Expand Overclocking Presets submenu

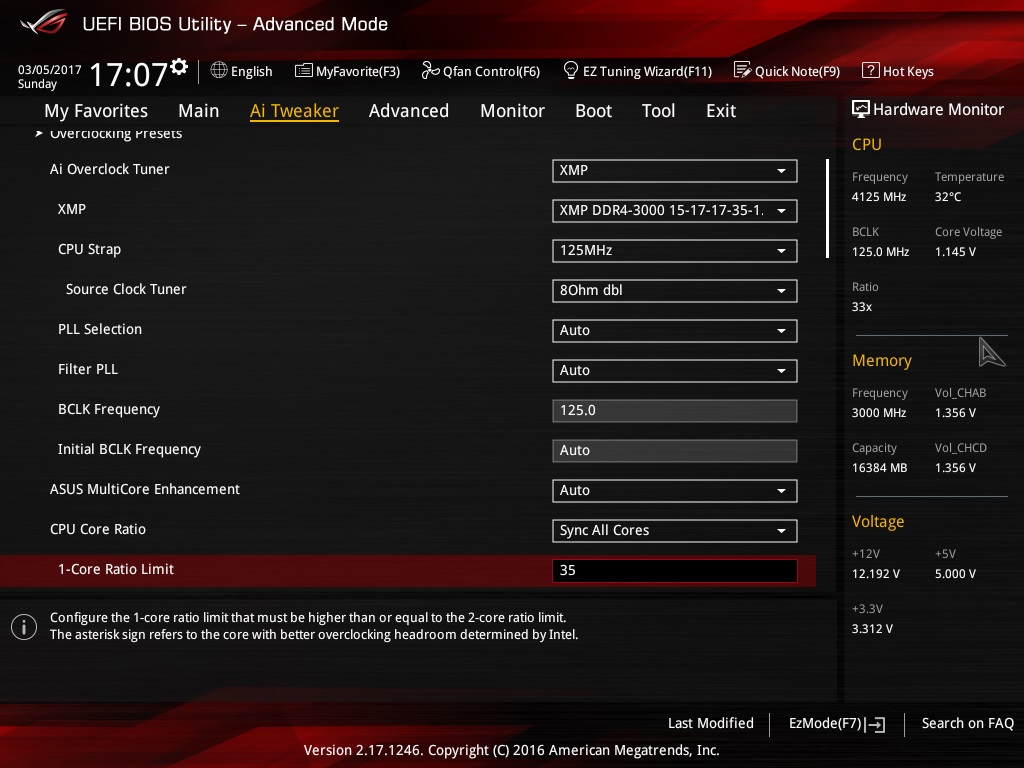(110, 133)
